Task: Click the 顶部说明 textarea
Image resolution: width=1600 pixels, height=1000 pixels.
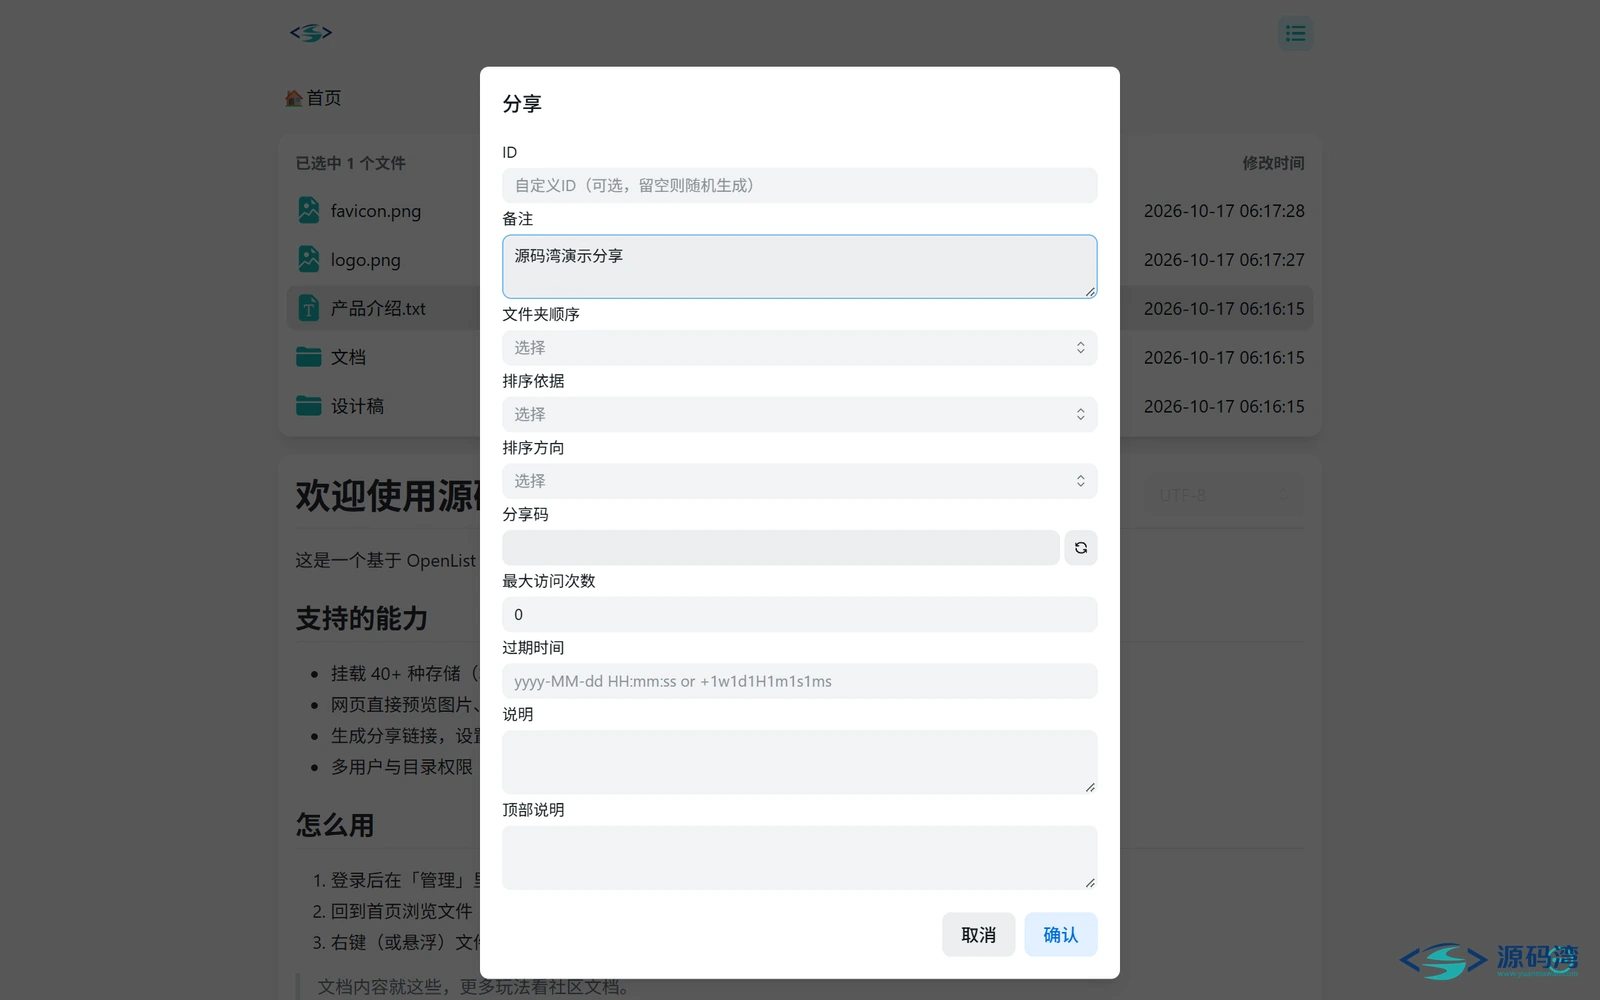Action: click(x=800, y=858)
